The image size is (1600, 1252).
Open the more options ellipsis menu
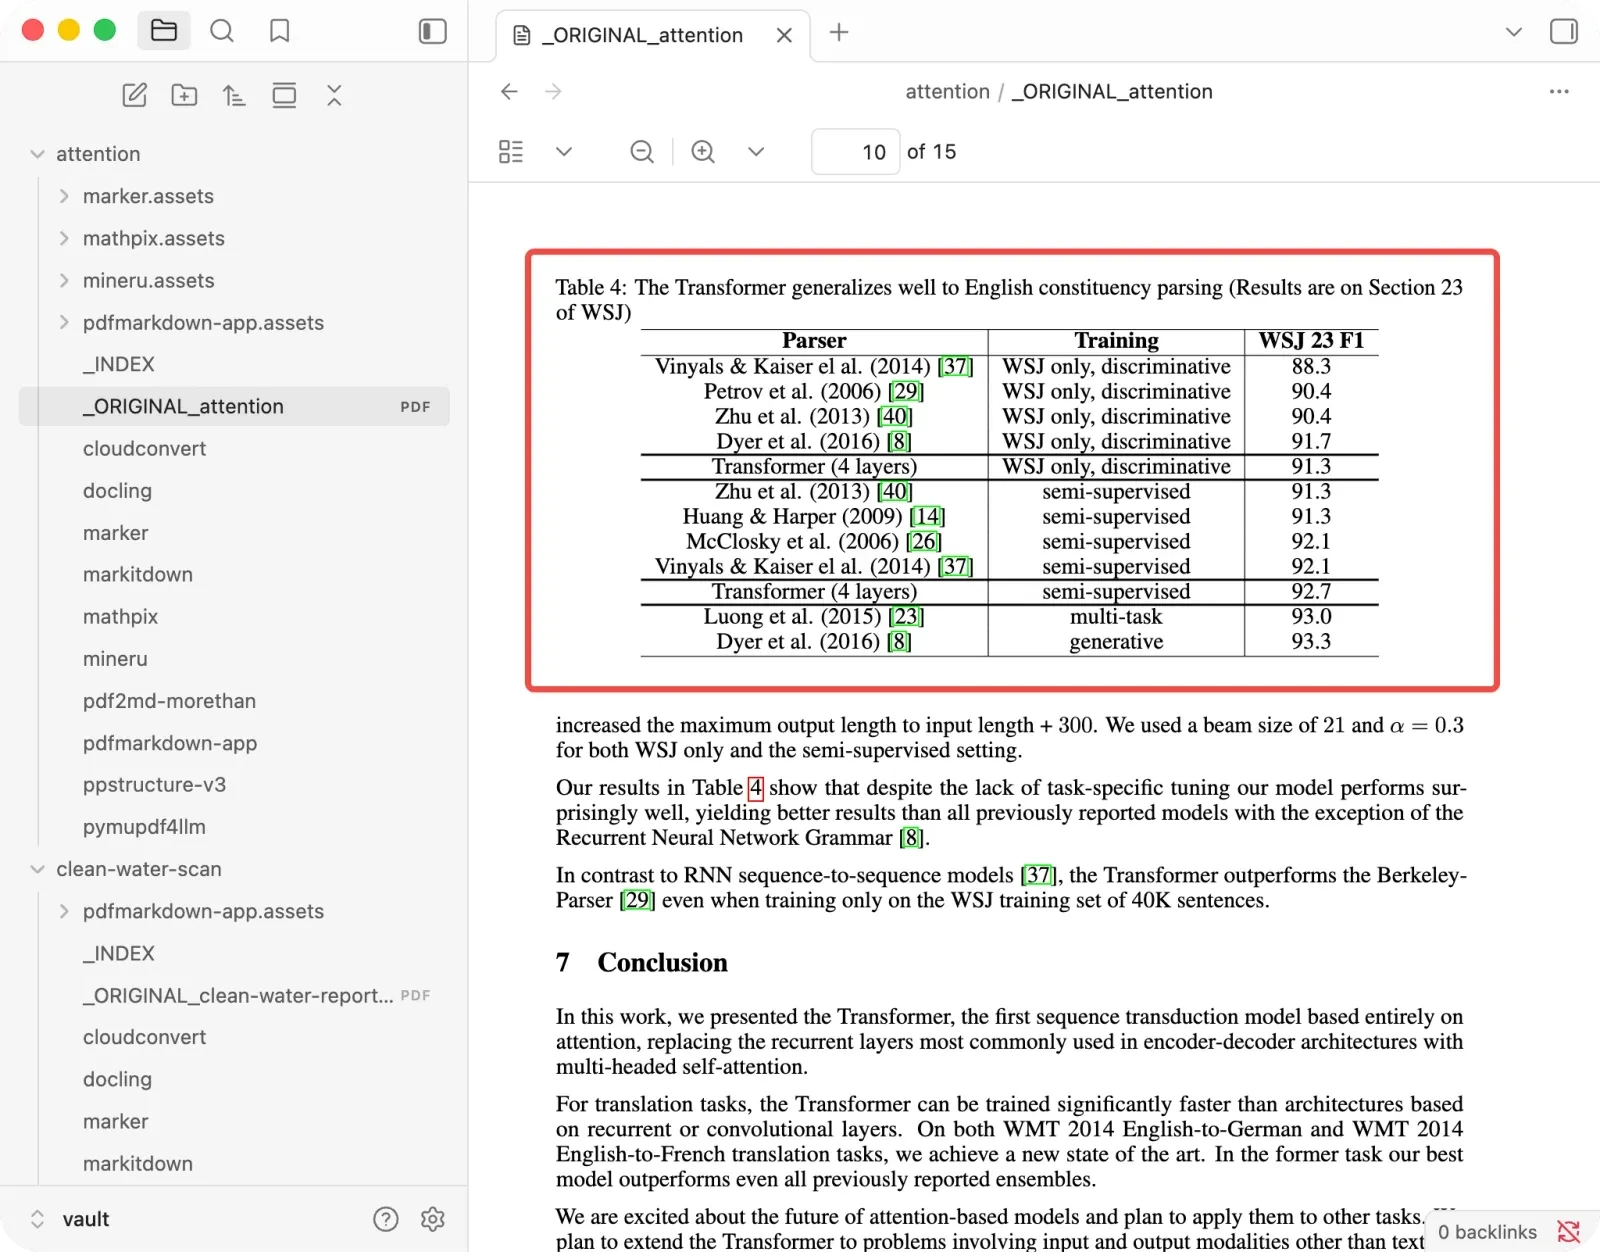point(1559,91)
